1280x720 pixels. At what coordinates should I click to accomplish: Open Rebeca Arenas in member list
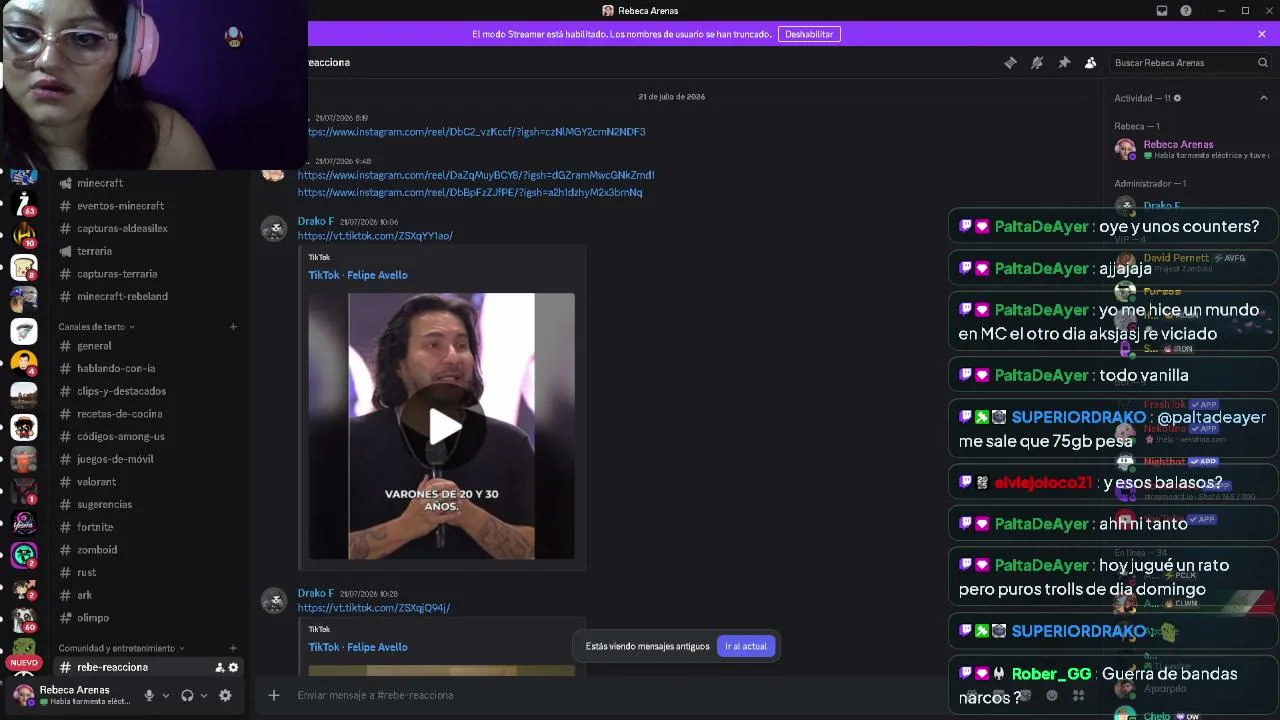1192,150
